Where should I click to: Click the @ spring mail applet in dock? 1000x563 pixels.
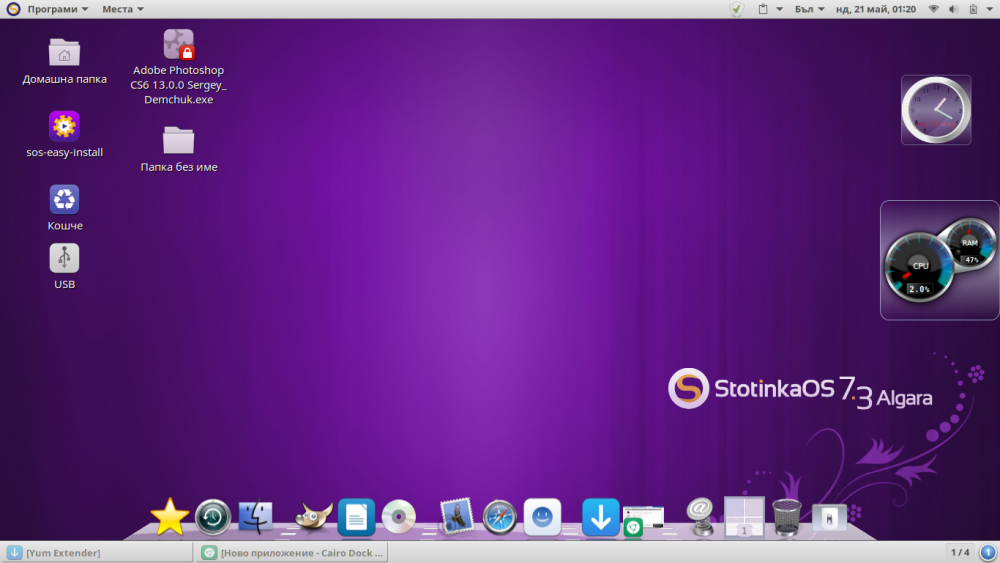pos(700,516)
